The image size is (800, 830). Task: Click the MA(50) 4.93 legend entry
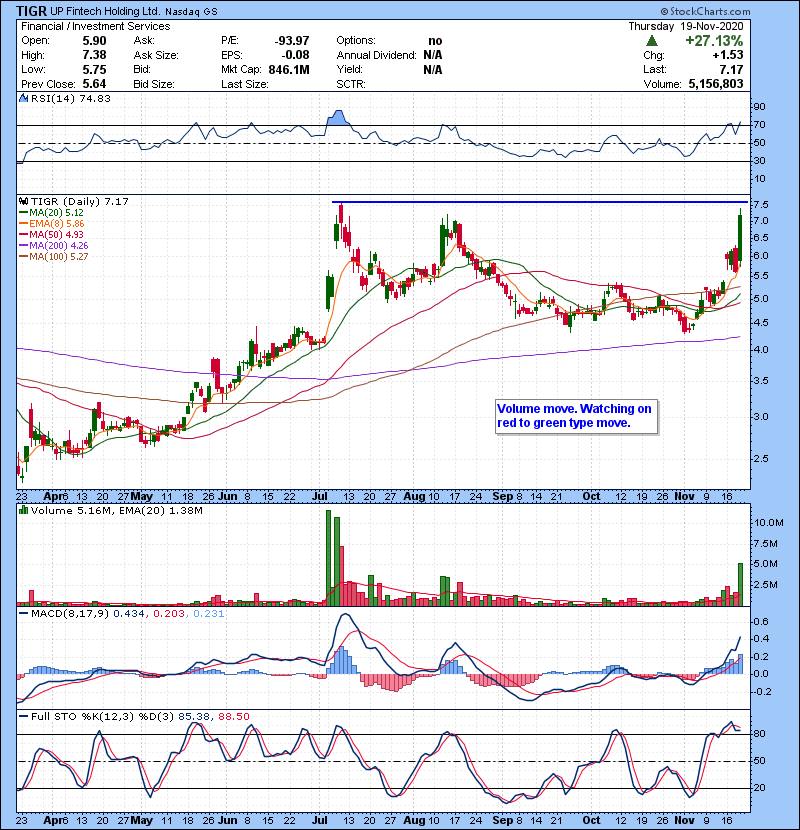(52, 234)
